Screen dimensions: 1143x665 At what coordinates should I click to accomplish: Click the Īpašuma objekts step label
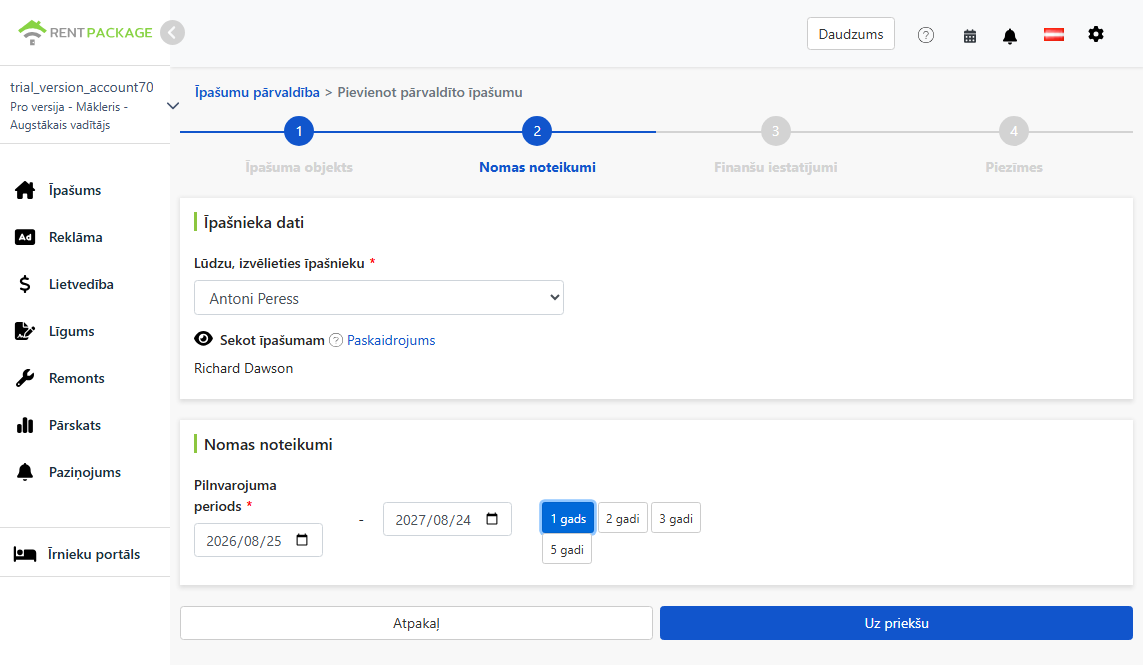(x=299, y=167)
